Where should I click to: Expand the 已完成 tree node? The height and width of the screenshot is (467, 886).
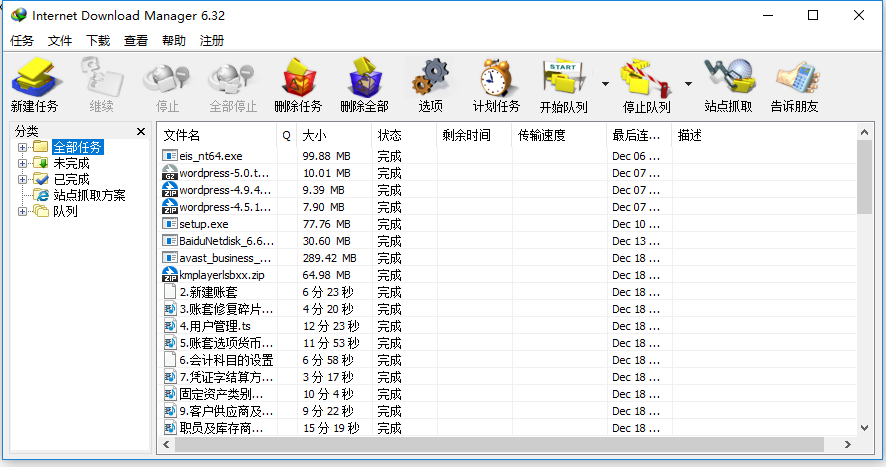click(22, 179)
